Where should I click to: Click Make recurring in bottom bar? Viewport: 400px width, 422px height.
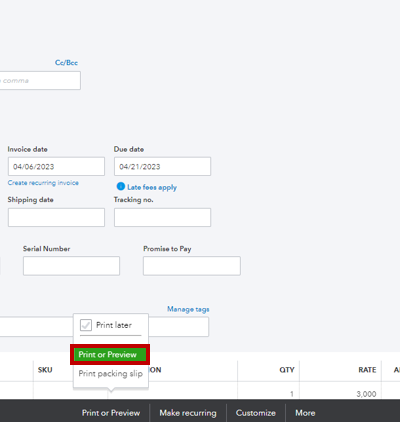pos(188,413)
